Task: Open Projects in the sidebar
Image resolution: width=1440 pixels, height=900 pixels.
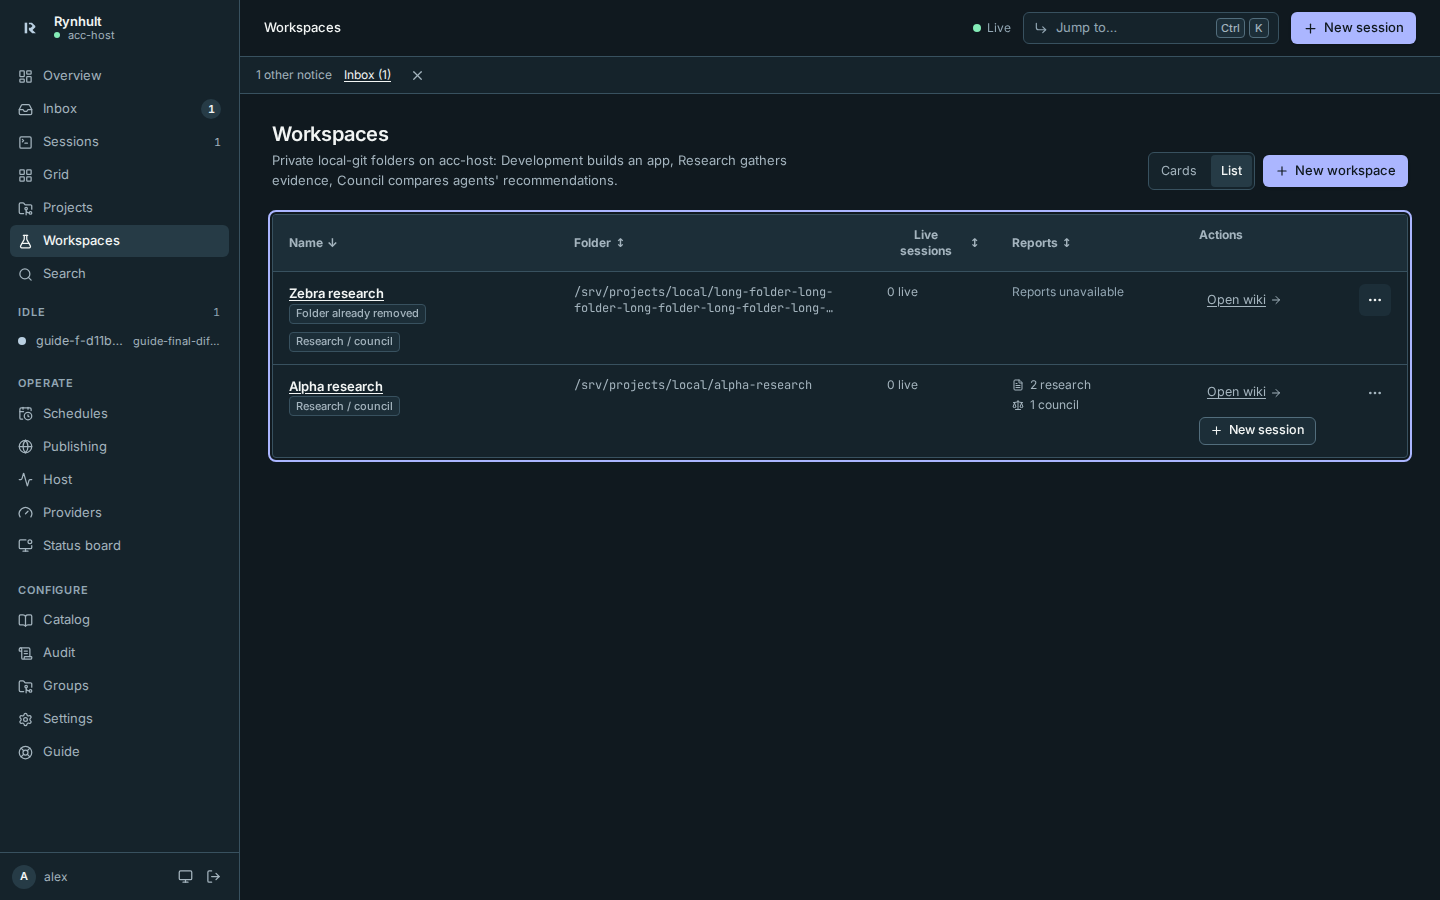Action: pos(119,208)
